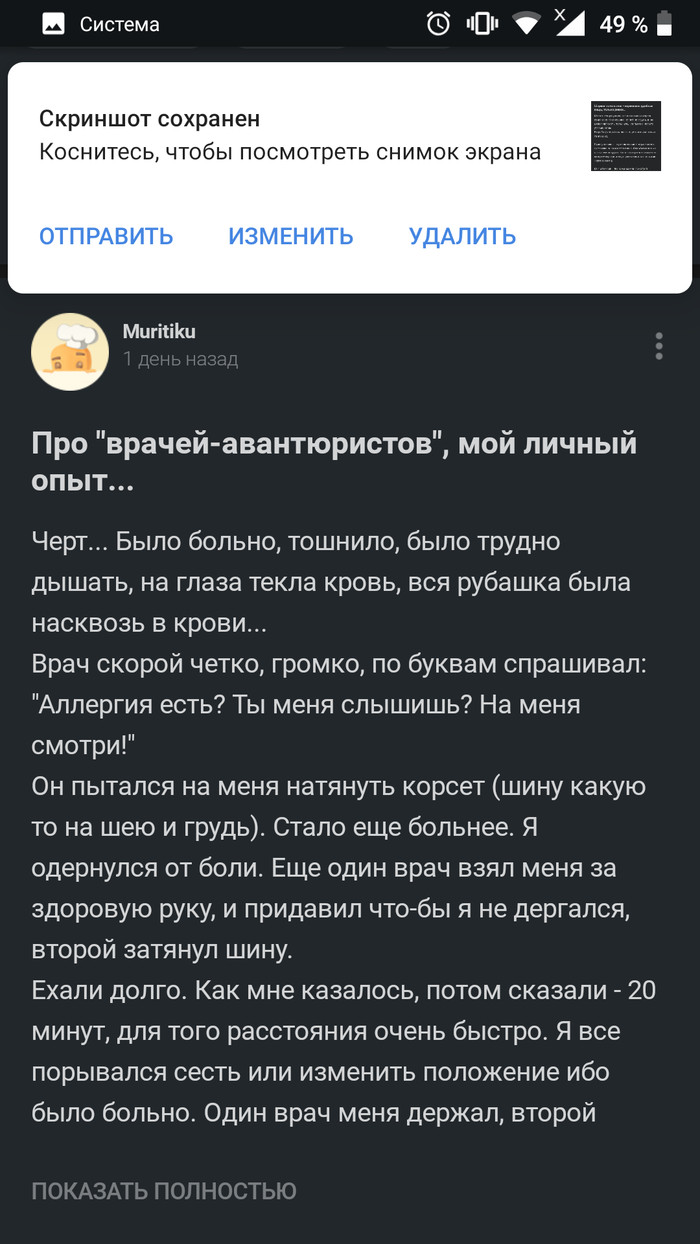Tap ОТПРАВИТЬ to share the screenshot

pos(106,236)
